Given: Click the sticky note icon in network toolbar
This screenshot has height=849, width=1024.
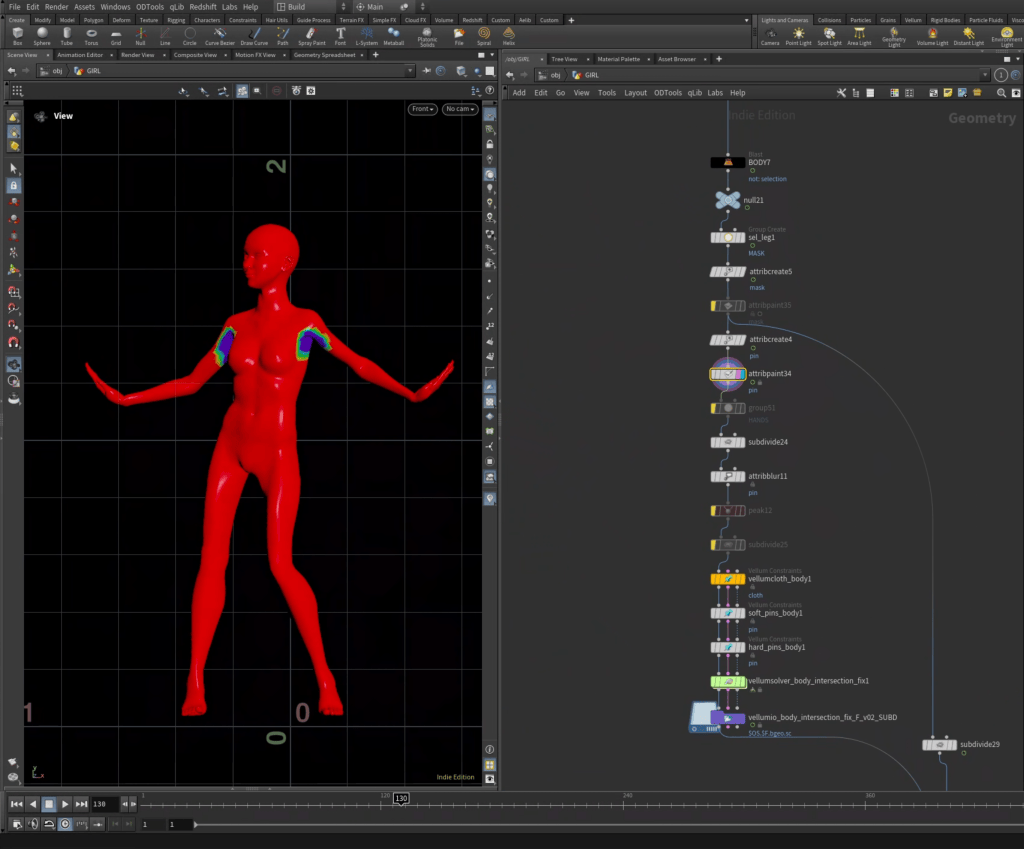Looking at the screenshot, I should point(948,93).
